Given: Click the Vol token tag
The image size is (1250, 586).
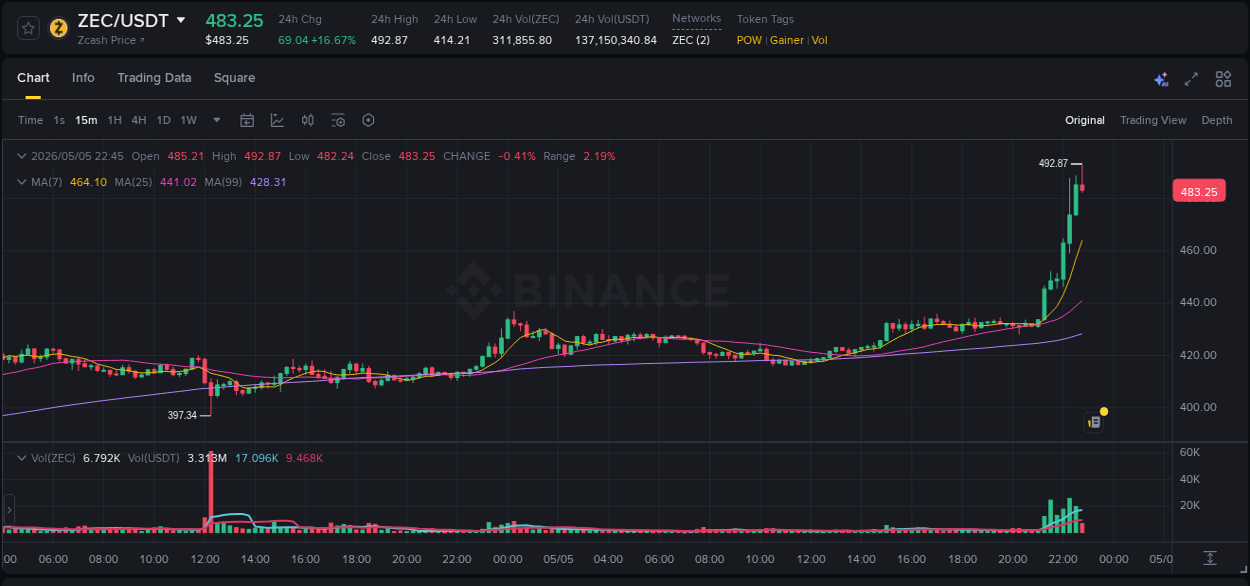Looking at the screenshot, I should click(x=819, y=40).
